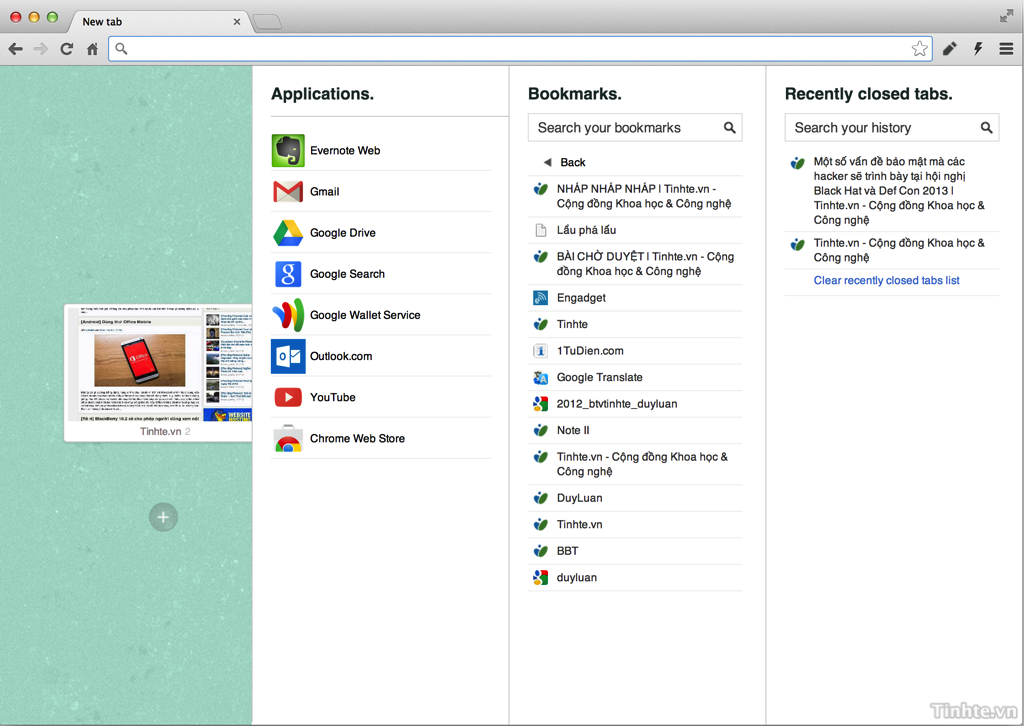The width and height of the screenshot is (1024, 726).
Task: Launch the Gmail app icon
Action: pos(288,192)
